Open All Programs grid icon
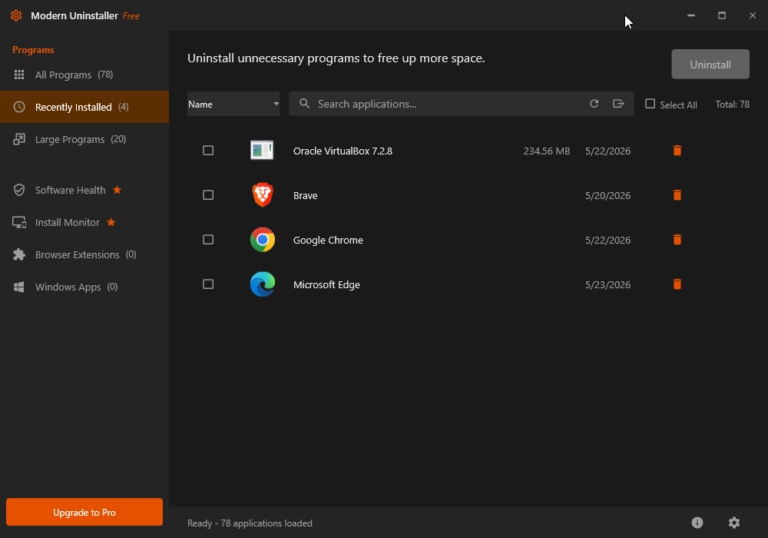Viewport: 768px width, 538px height. [x=19, y=74]
